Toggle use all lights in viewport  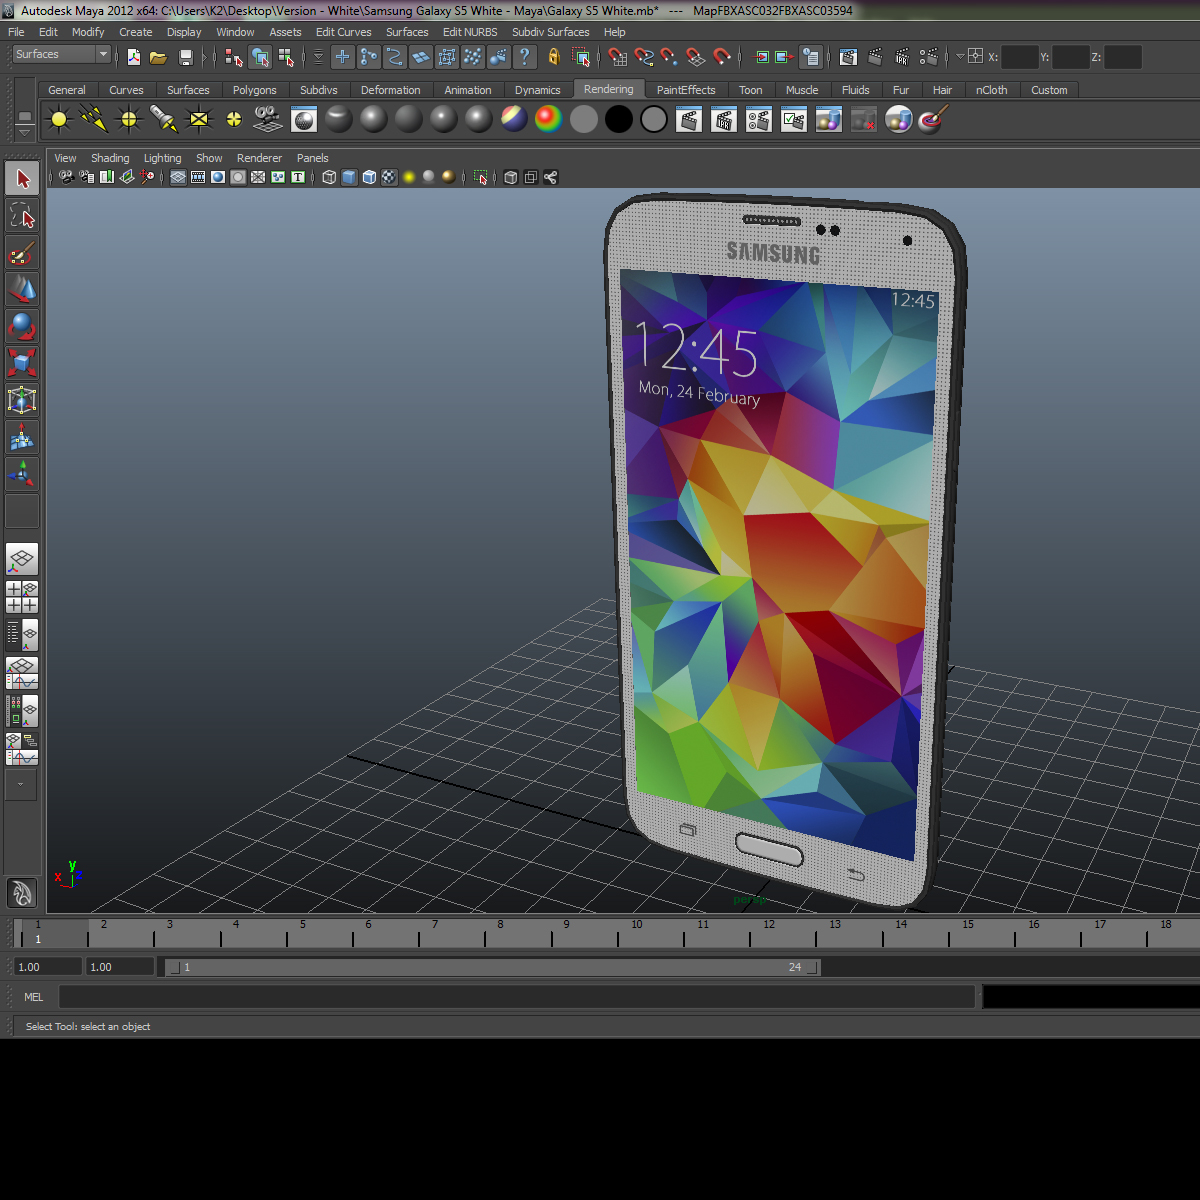409,177
